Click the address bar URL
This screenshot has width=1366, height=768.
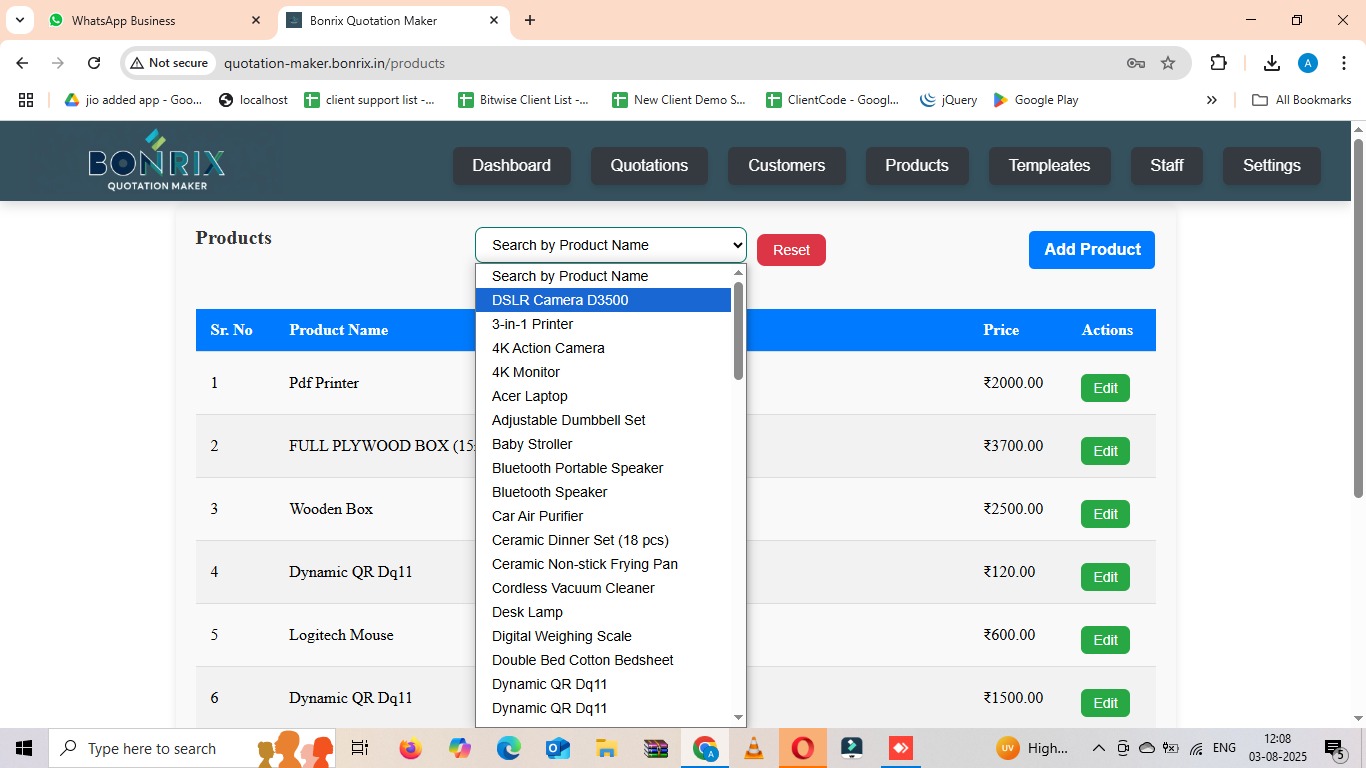tap(334, 63)
